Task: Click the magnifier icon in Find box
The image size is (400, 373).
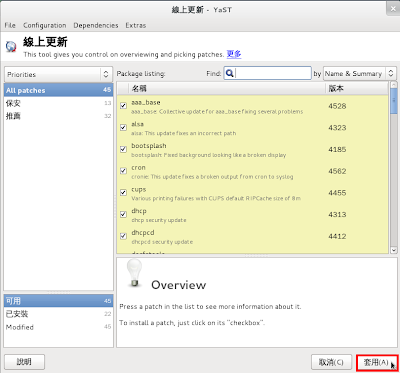Action: coord(229,73)
